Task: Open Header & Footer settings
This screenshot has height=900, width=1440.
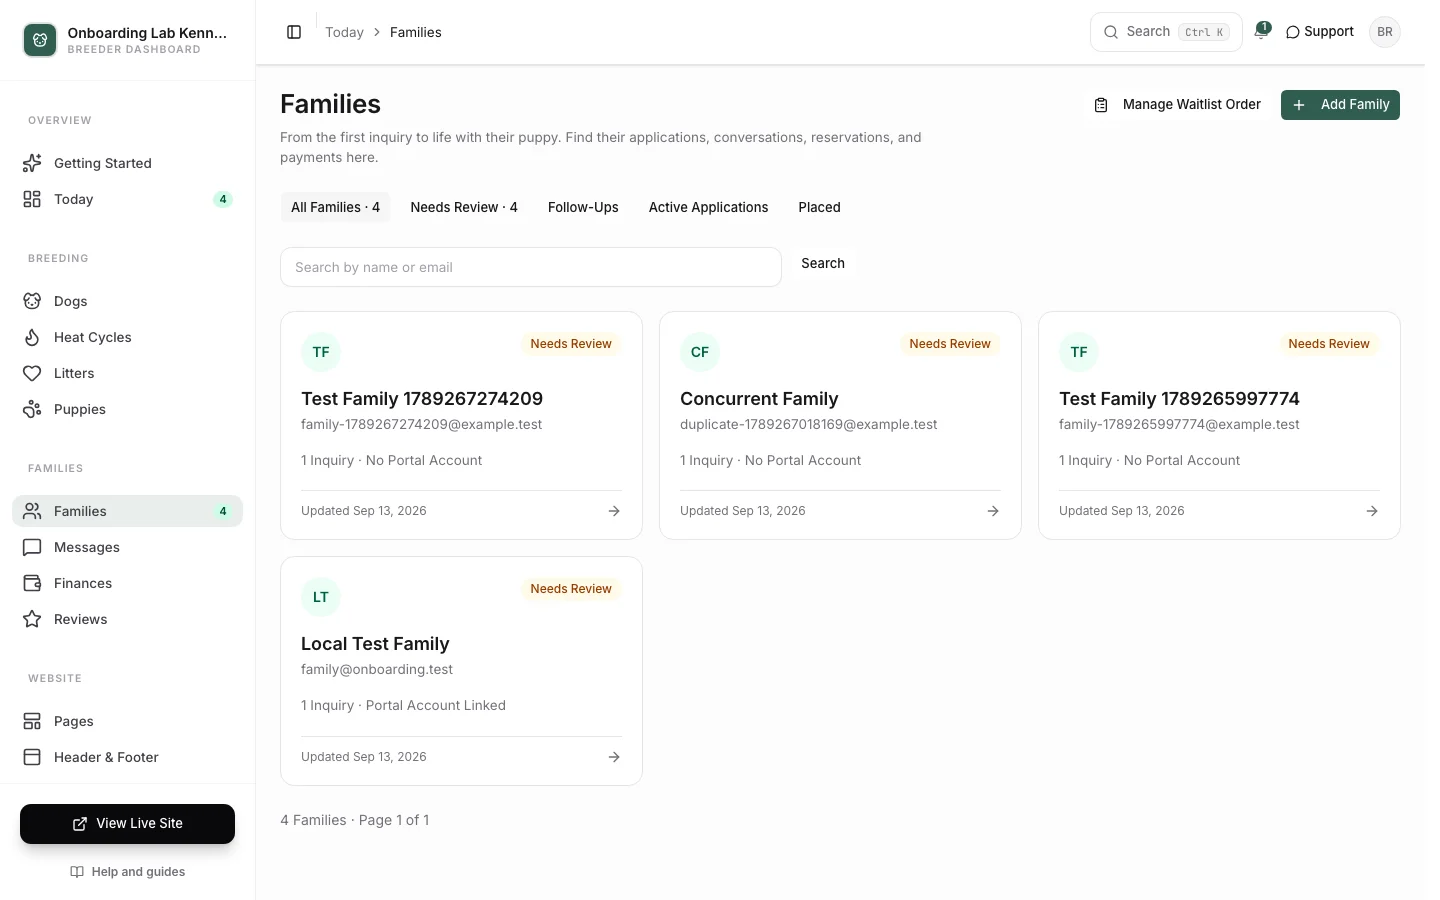Action: pyautogui.click(x=127, y=757)
